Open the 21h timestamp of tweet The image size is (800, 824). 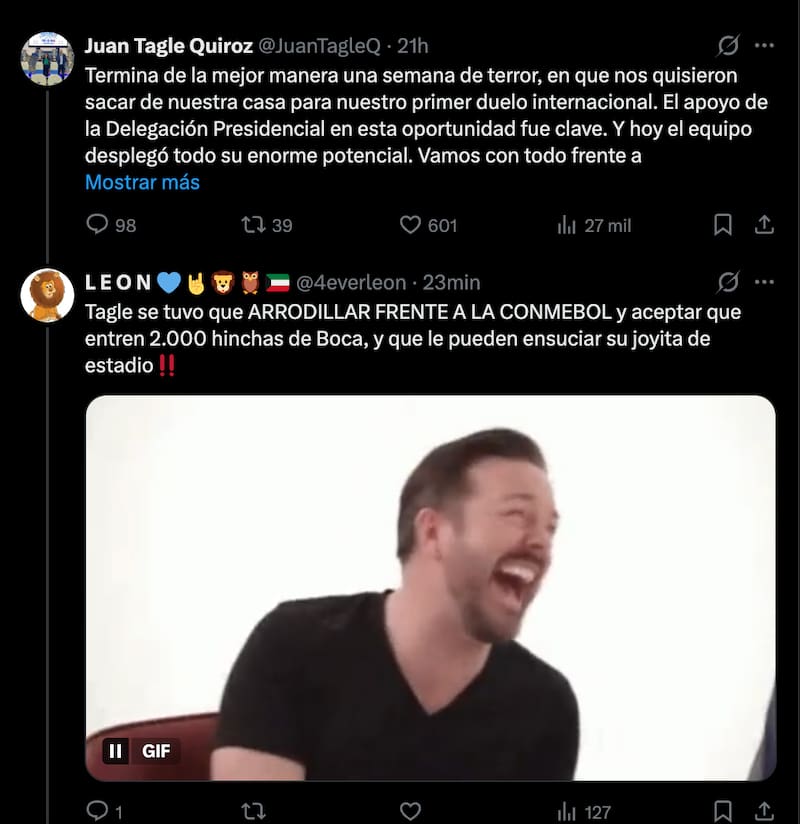click(412, 46)
